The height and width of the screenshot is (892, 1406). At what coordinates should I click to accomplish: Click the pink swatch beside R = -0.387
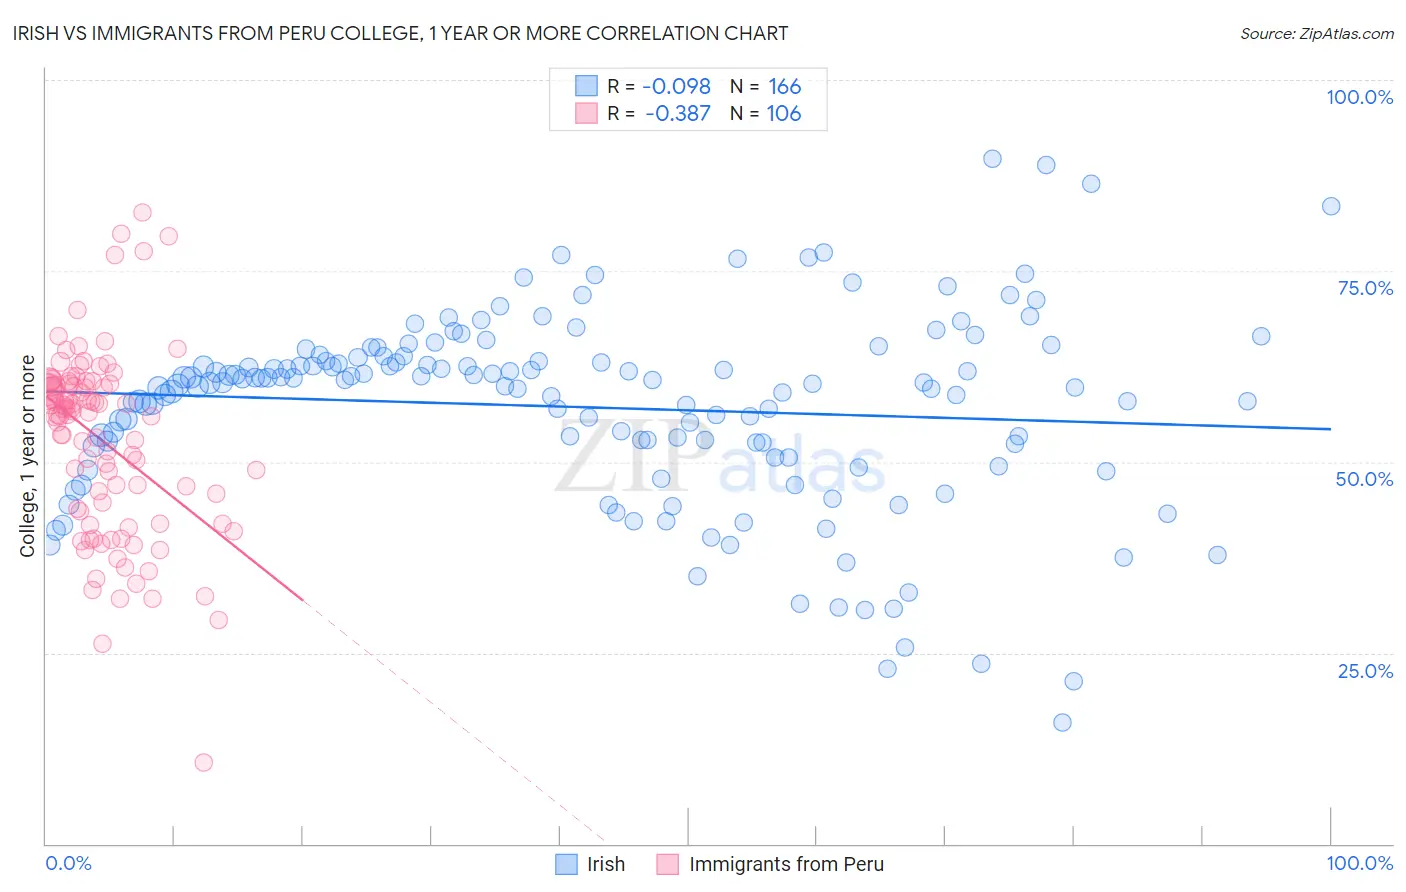(586, 113)
